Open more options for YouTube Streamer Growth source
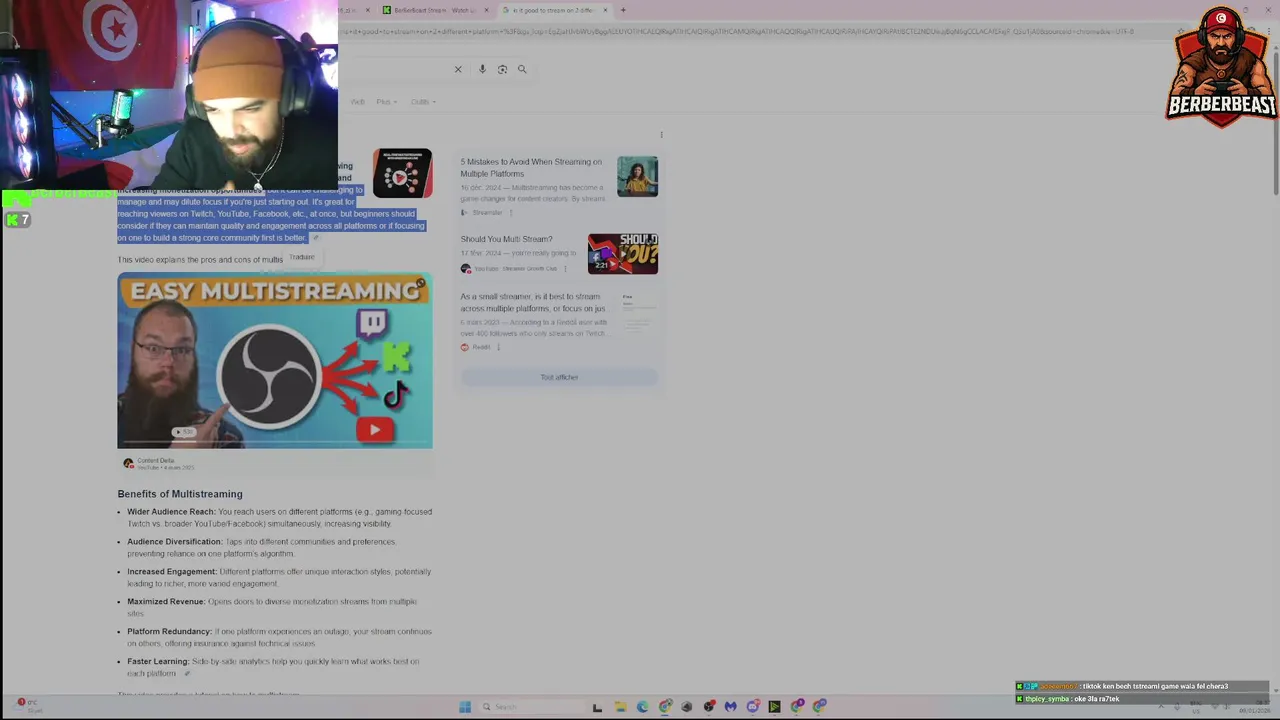Screen dimensions: 1280x720 (x=565, y=268)
